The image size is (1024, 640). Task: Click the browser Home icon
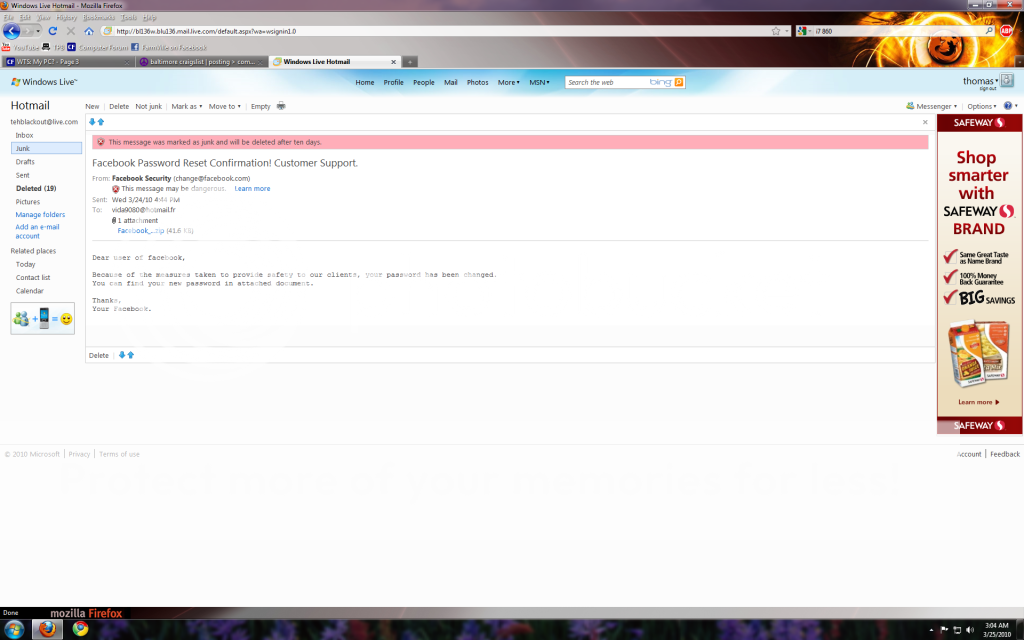pyautogui.click(x=88, y=31)
